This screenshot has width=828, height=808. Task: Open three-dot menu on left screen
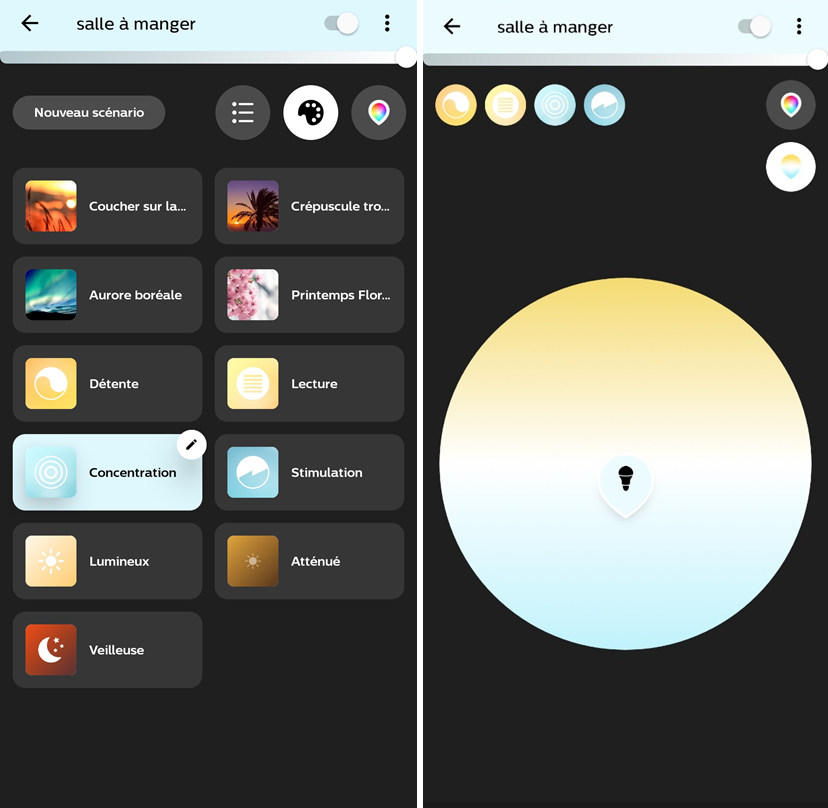[387, 23]
